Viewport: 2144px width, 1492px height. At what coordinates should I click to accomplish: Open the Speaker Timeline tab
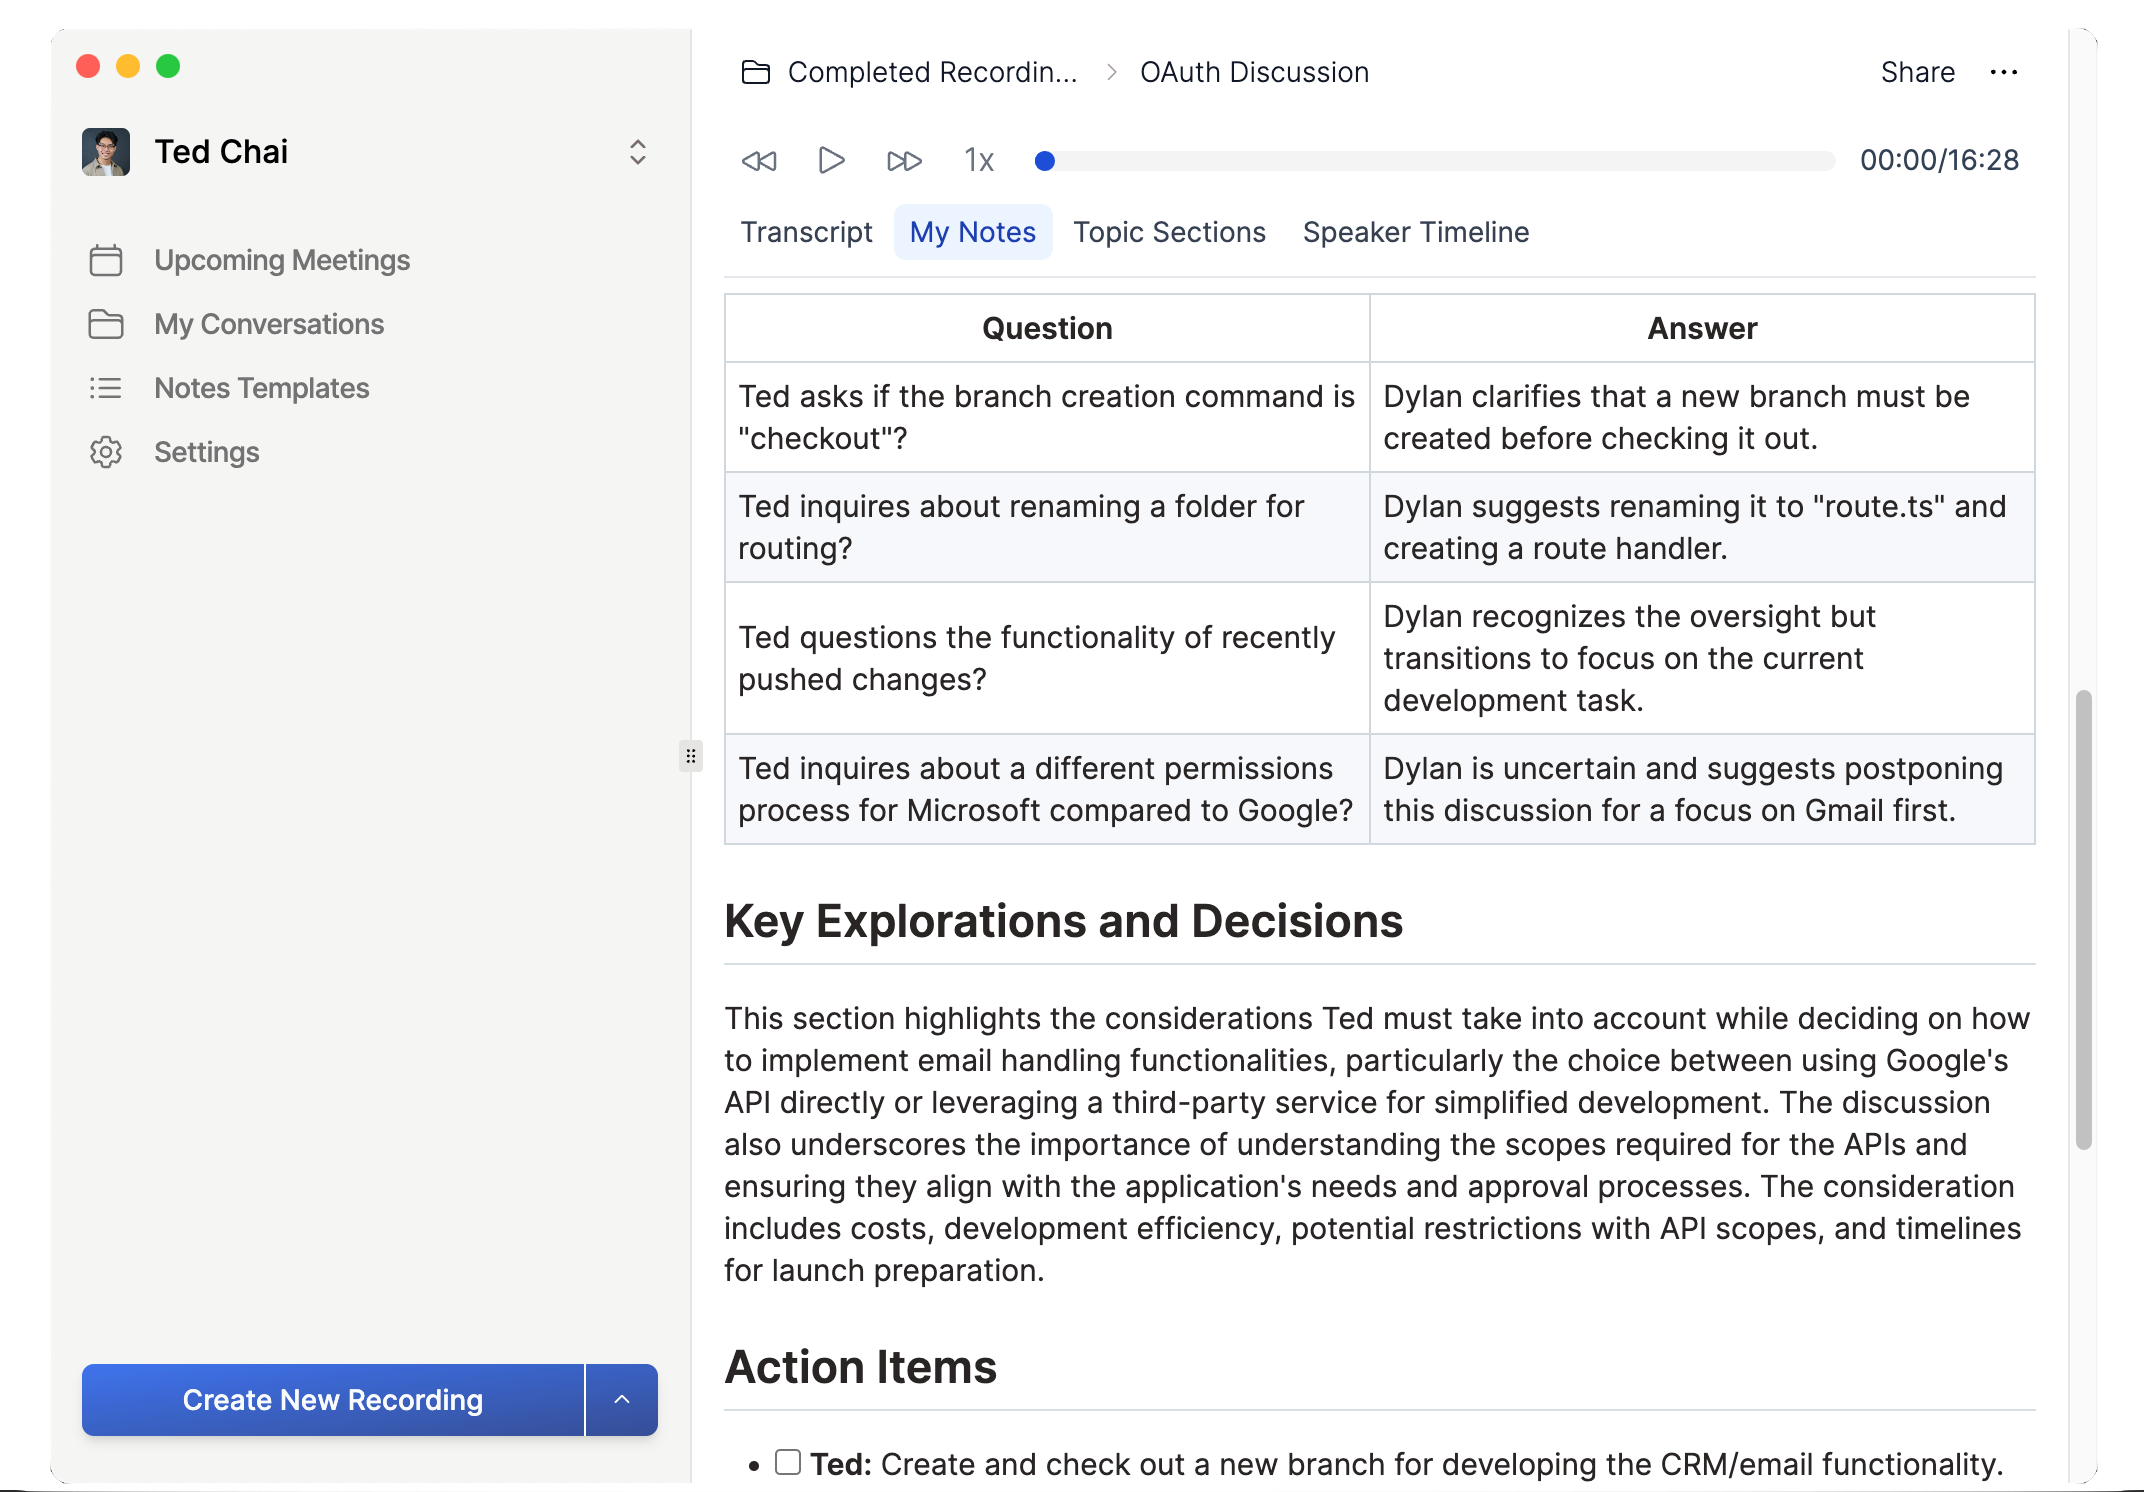coord(1415,232)
